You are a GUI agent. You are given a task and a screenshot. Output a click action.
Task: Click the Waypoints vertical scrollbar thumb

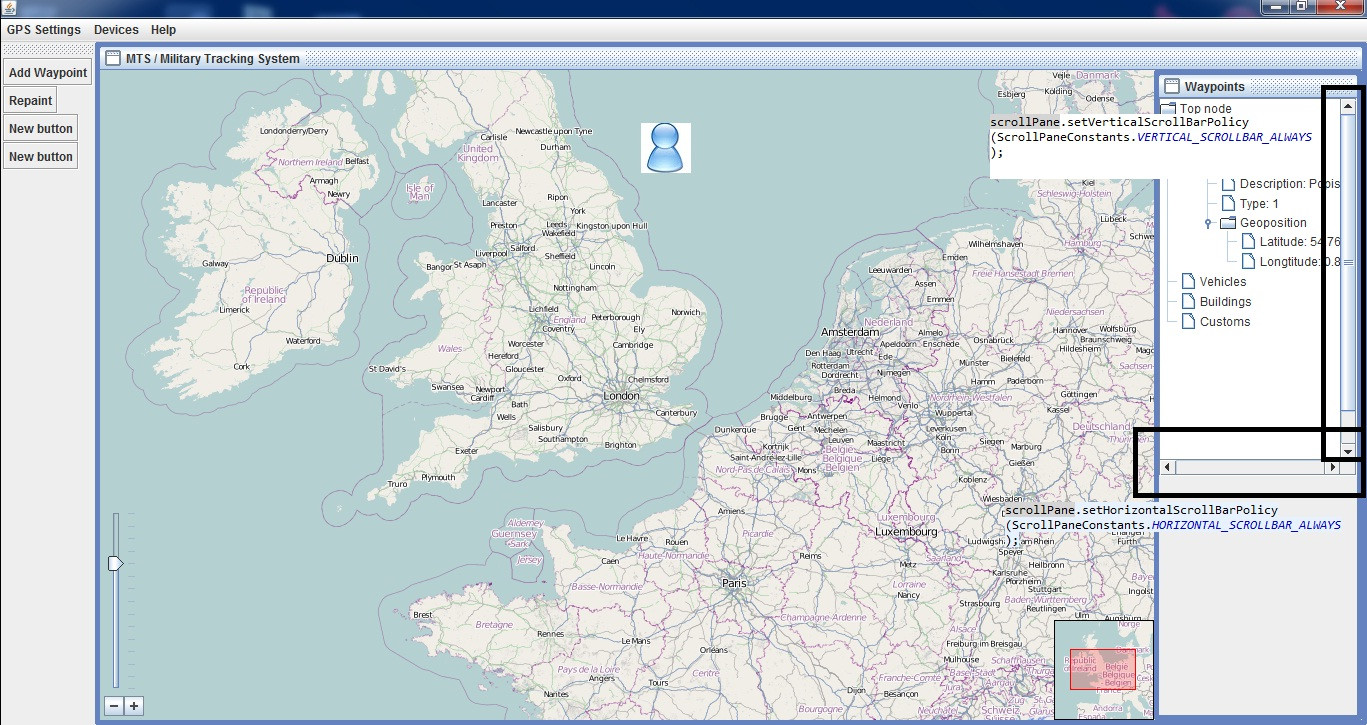[x=1348, y=262]
